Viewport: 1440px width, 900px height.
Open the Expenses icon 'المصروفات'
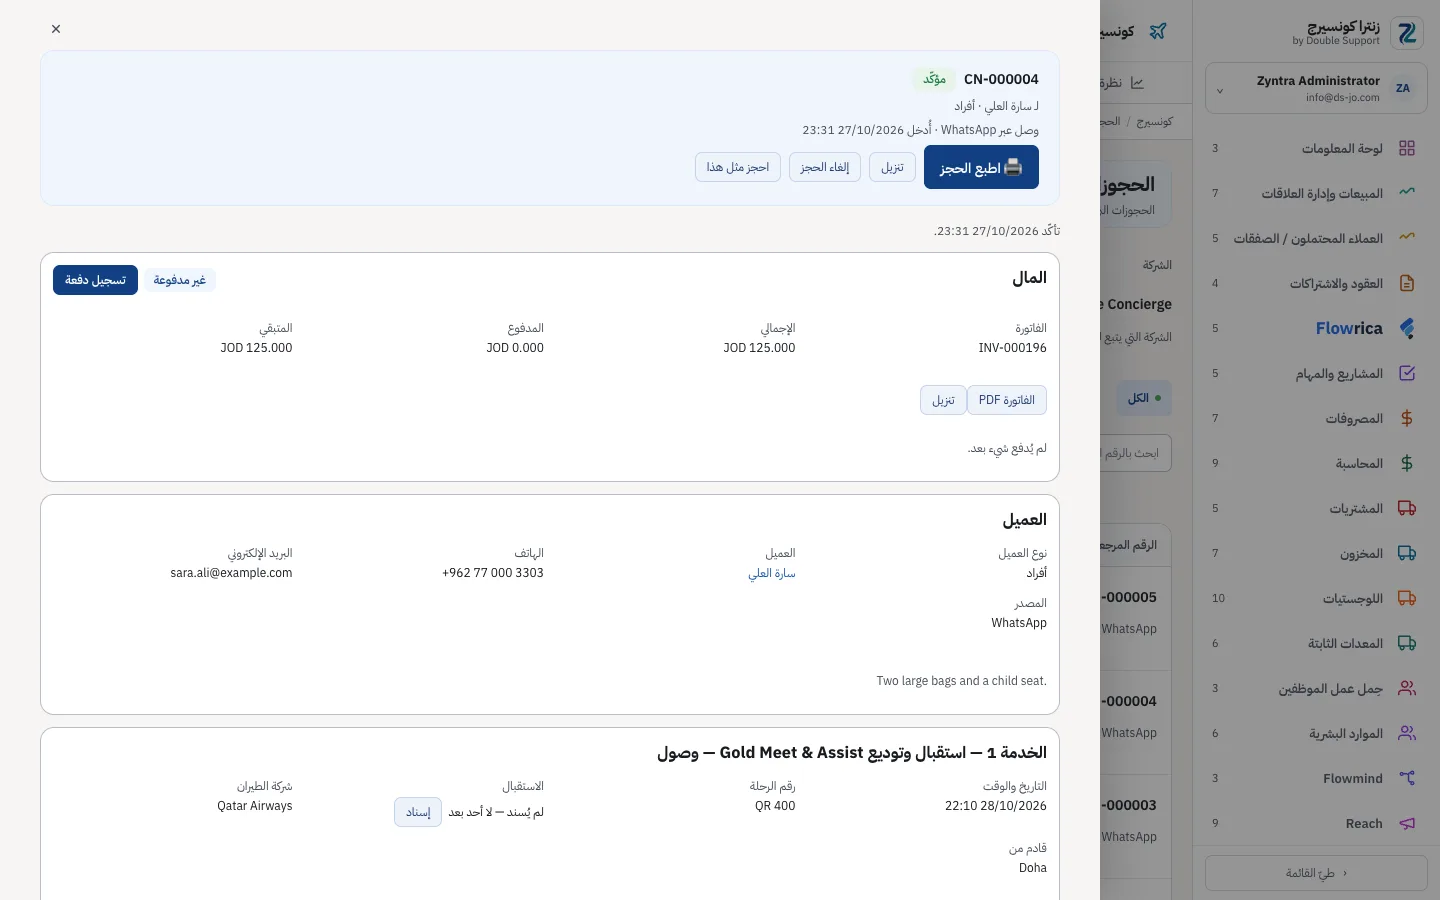pos(1407,418)
